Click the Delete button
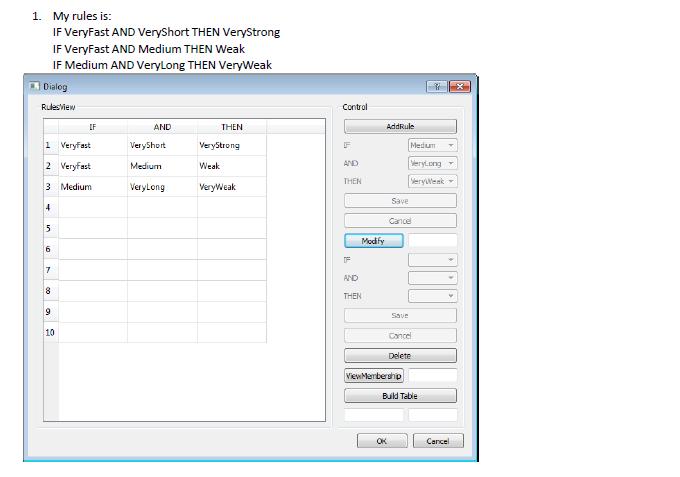 pos(400,356)
